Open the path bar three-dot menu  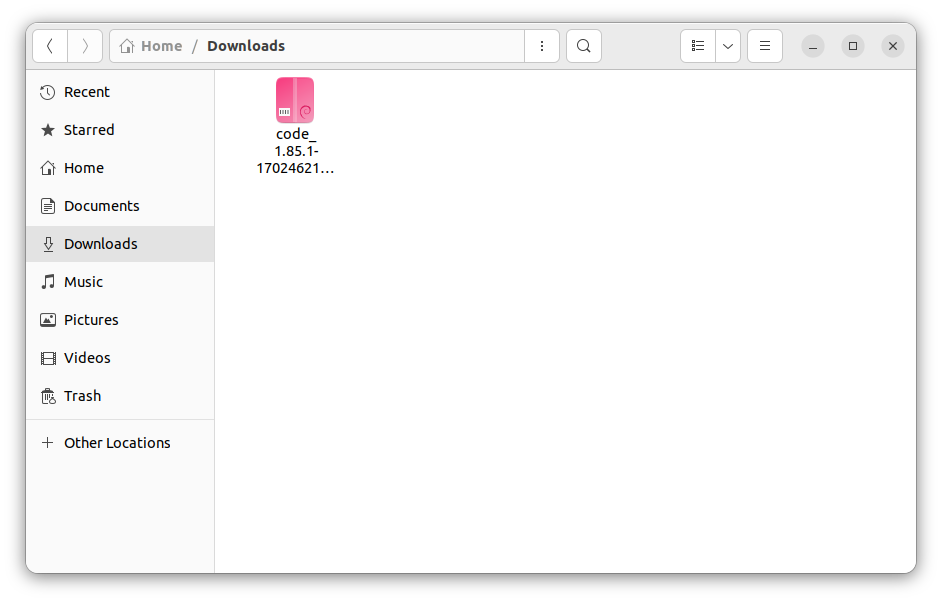(542, 46)
